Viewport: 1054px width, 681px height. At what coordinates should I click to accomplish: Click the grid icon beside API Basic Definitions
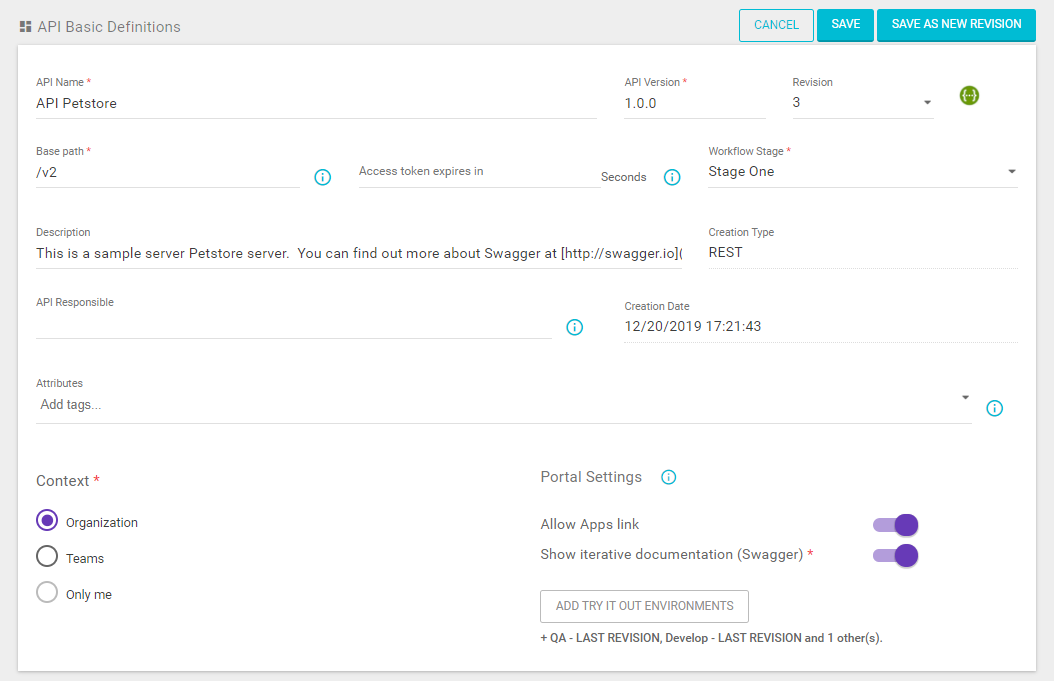click(x=25, y=27)
